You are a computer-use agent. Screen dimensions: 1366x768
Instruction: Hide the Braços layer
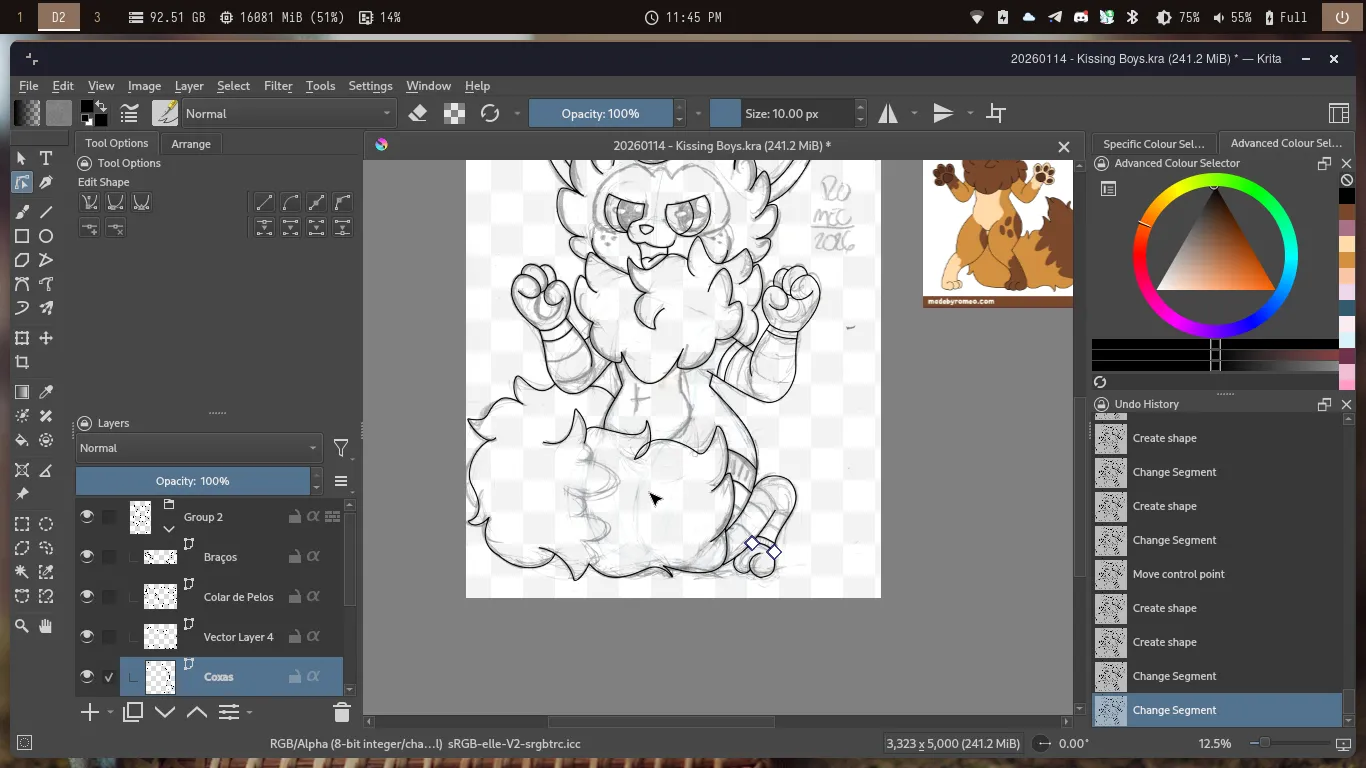87,557
